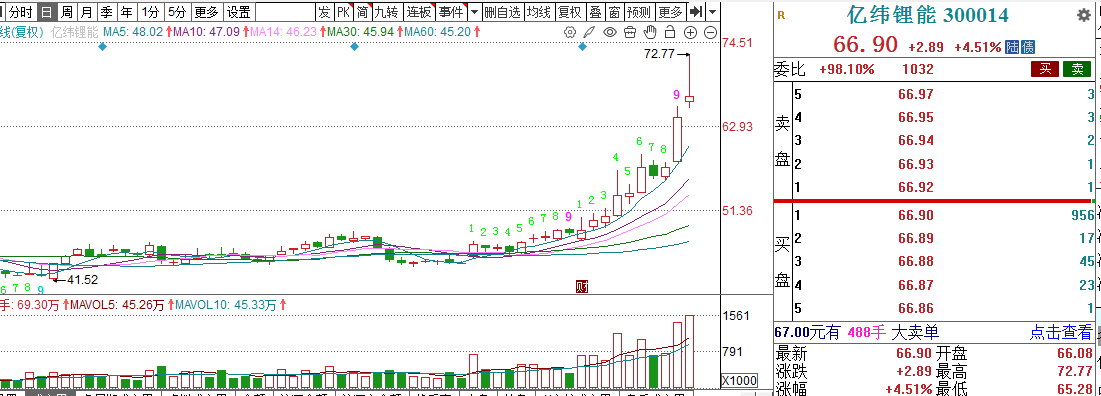
Task: Open the PK comparison button
Action: 343,12
